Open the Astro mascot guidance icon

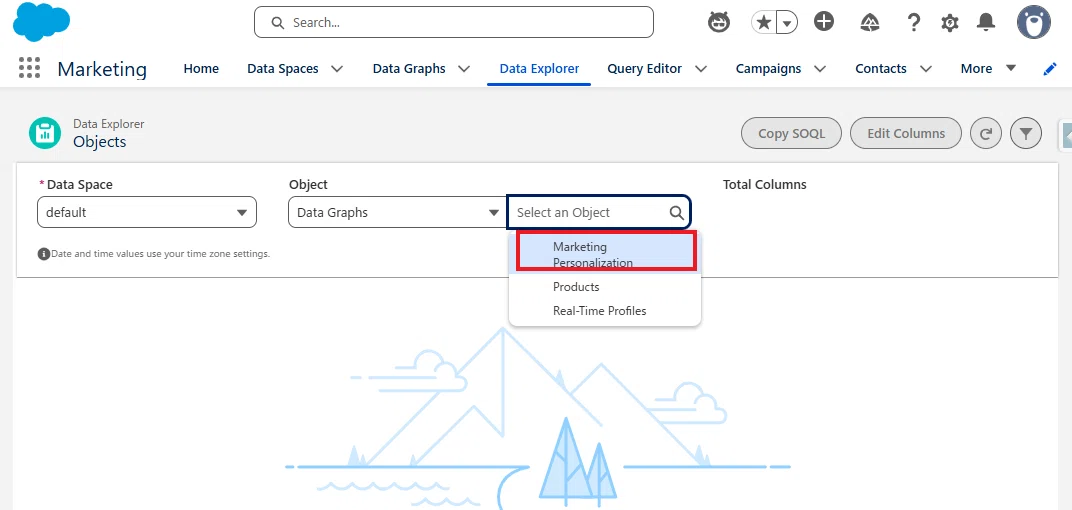click(x=719, y=23)
